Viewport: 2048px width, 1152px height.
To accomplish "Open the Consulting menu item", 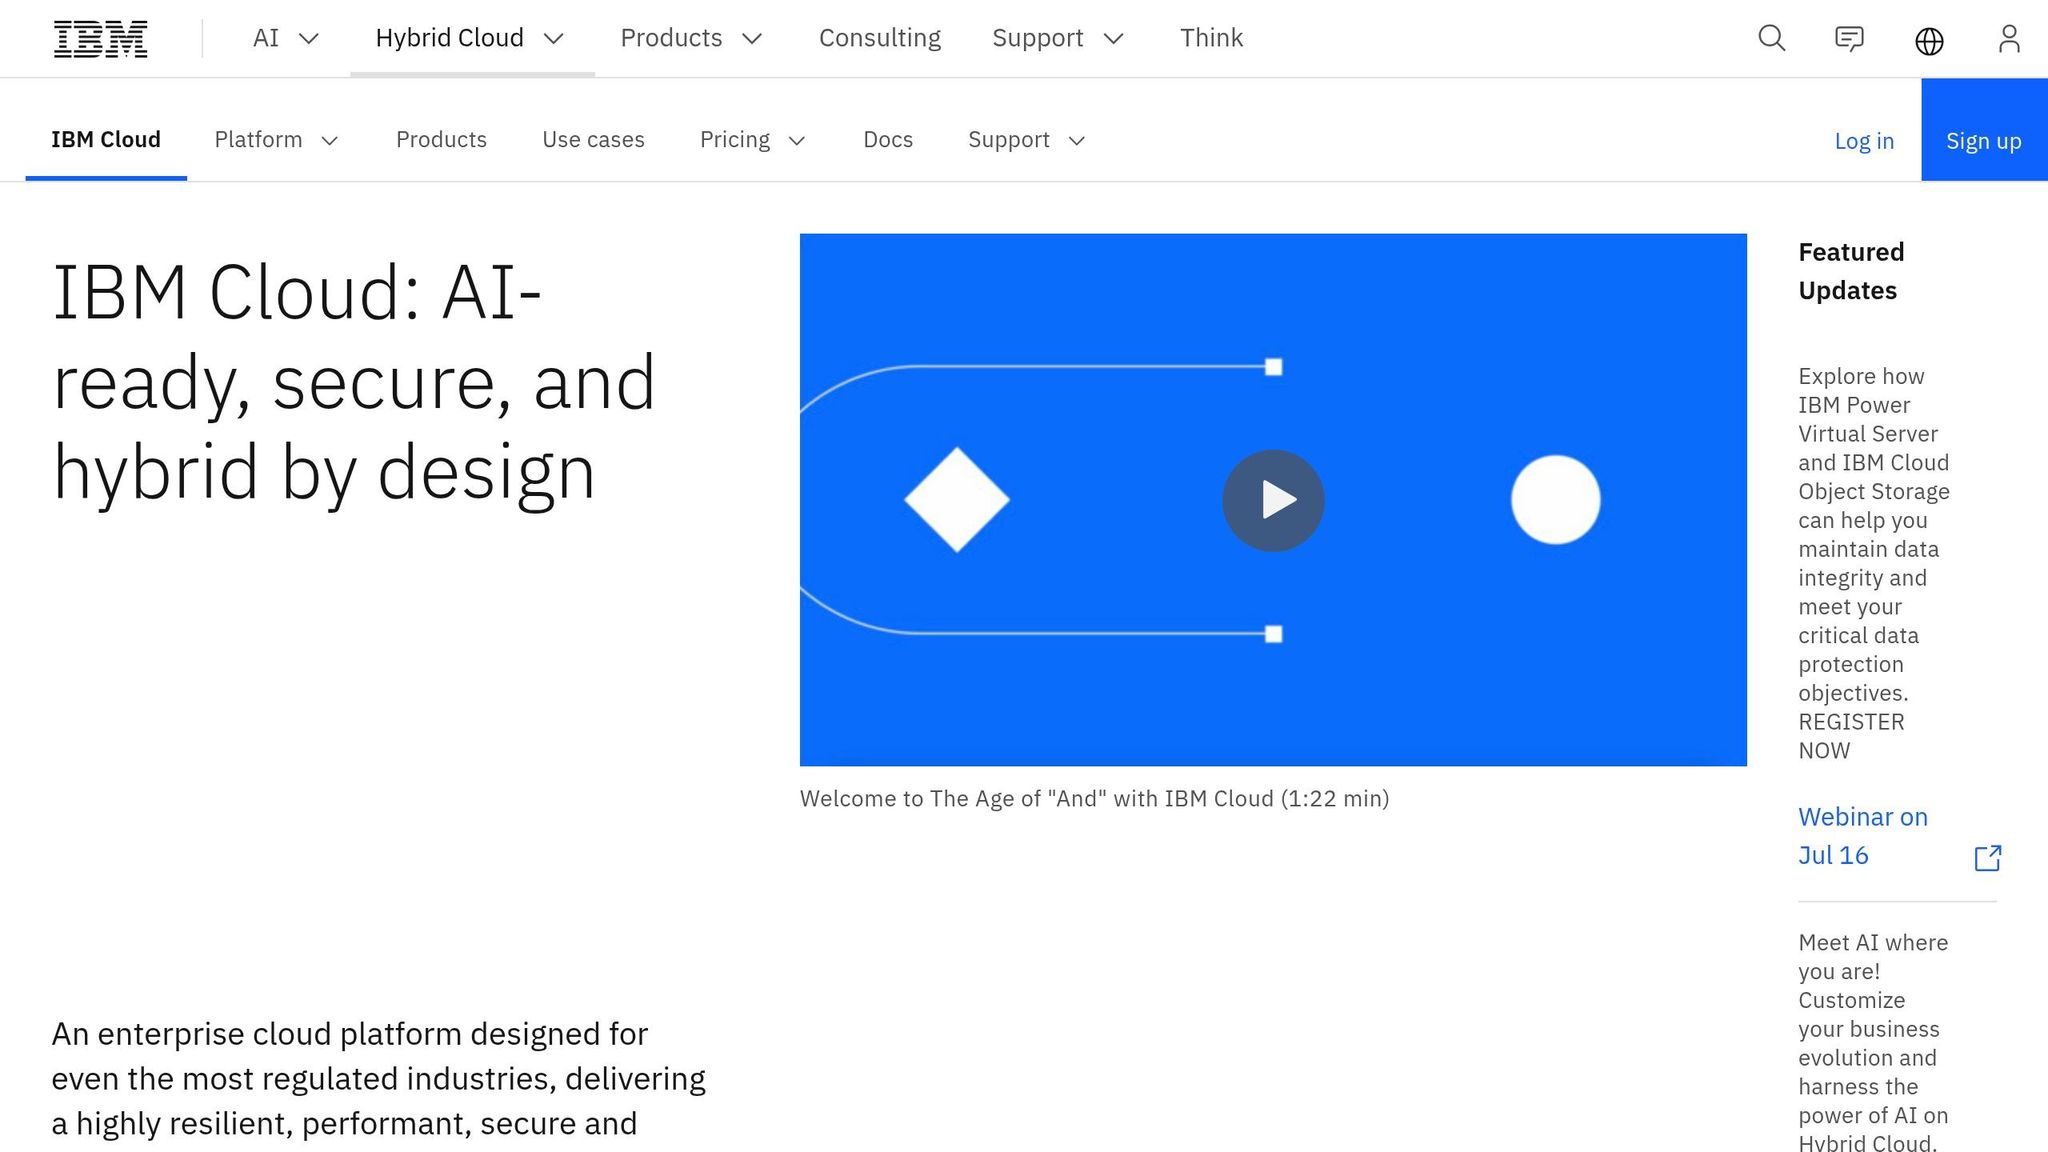I will click(x=880, y=38).
